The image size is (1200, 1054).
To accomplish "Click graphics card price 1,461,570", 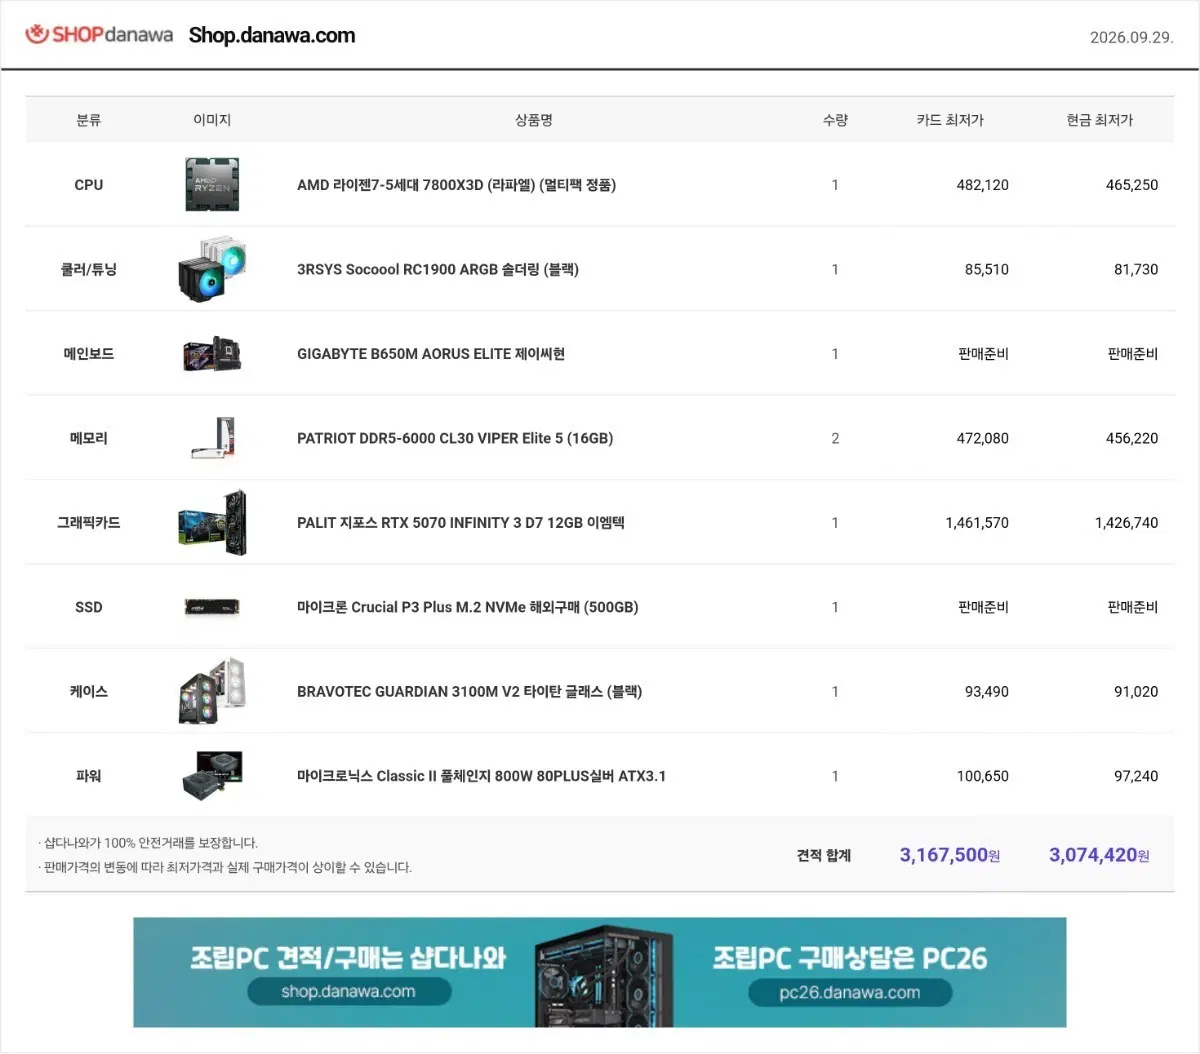I will click(977, 523).
